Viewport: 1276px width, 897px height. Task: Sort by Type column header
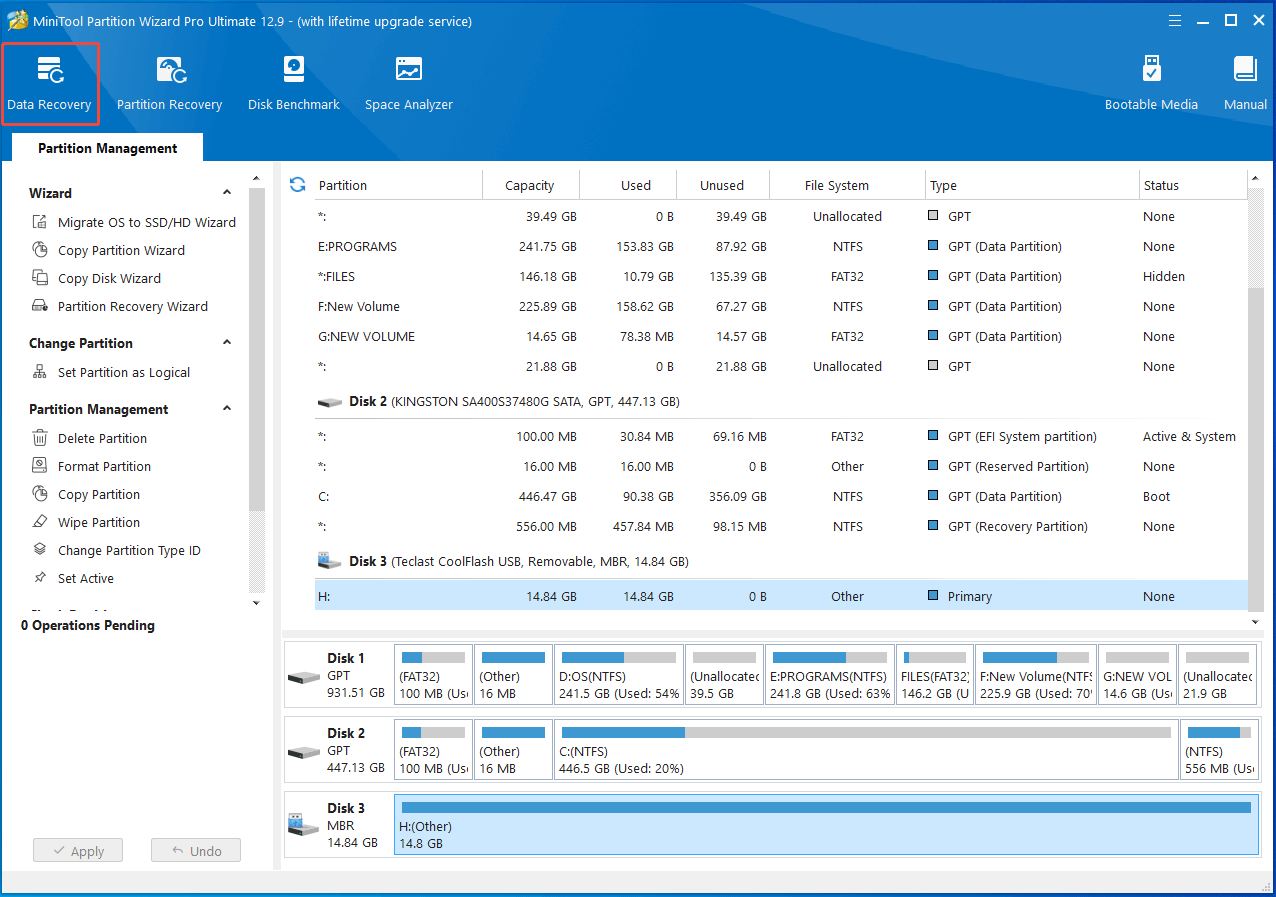pos(1032,185)
